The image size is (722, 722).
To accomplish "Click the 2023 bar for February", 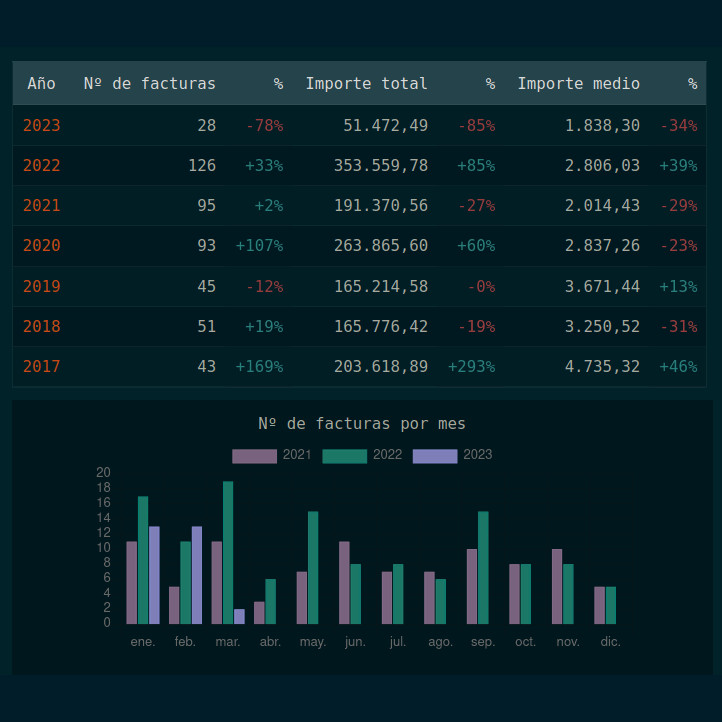I will tap(197, 574).
